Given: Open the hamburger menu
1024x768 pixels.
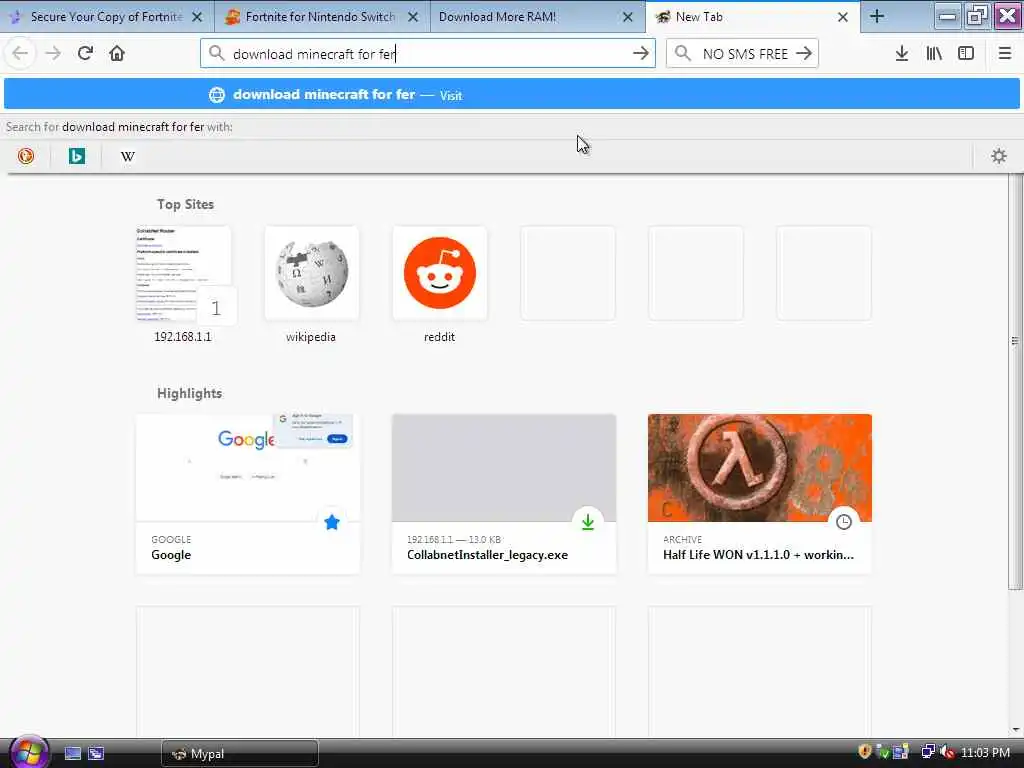Looking at the screenshot, I should 1004,53.
